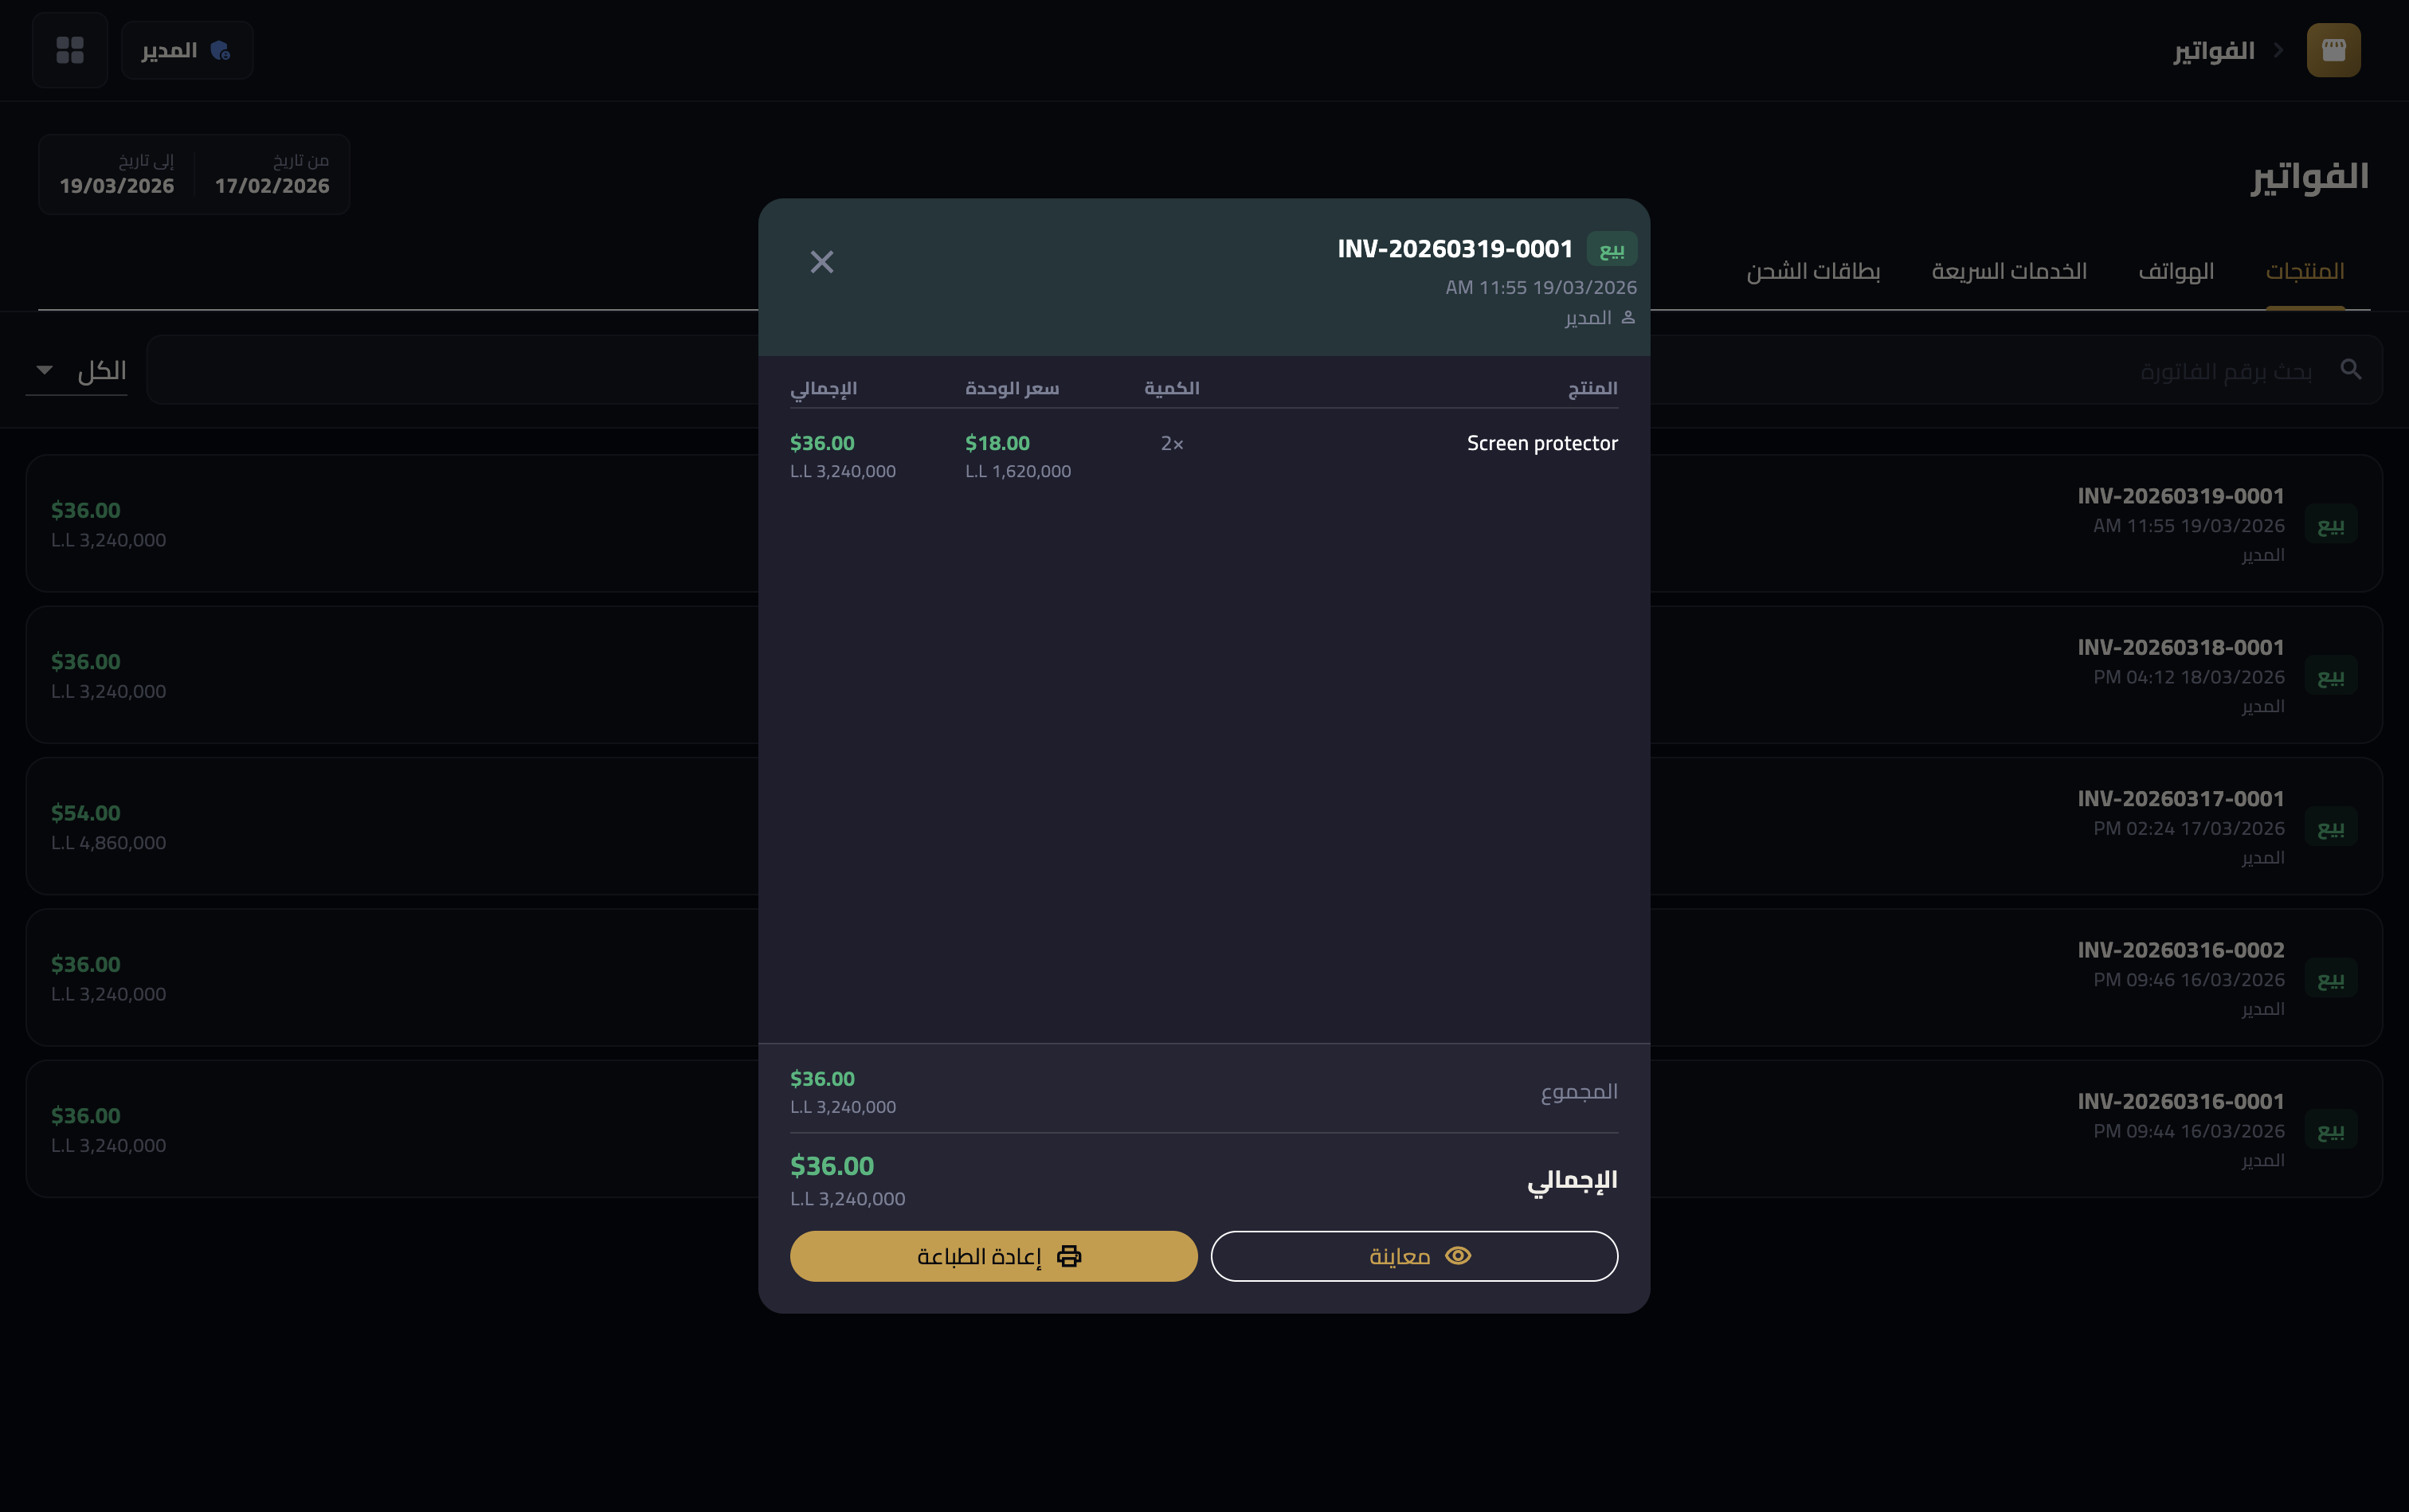Open the من تاريخ date selector

pyautogui.click(x=271, y=173)
